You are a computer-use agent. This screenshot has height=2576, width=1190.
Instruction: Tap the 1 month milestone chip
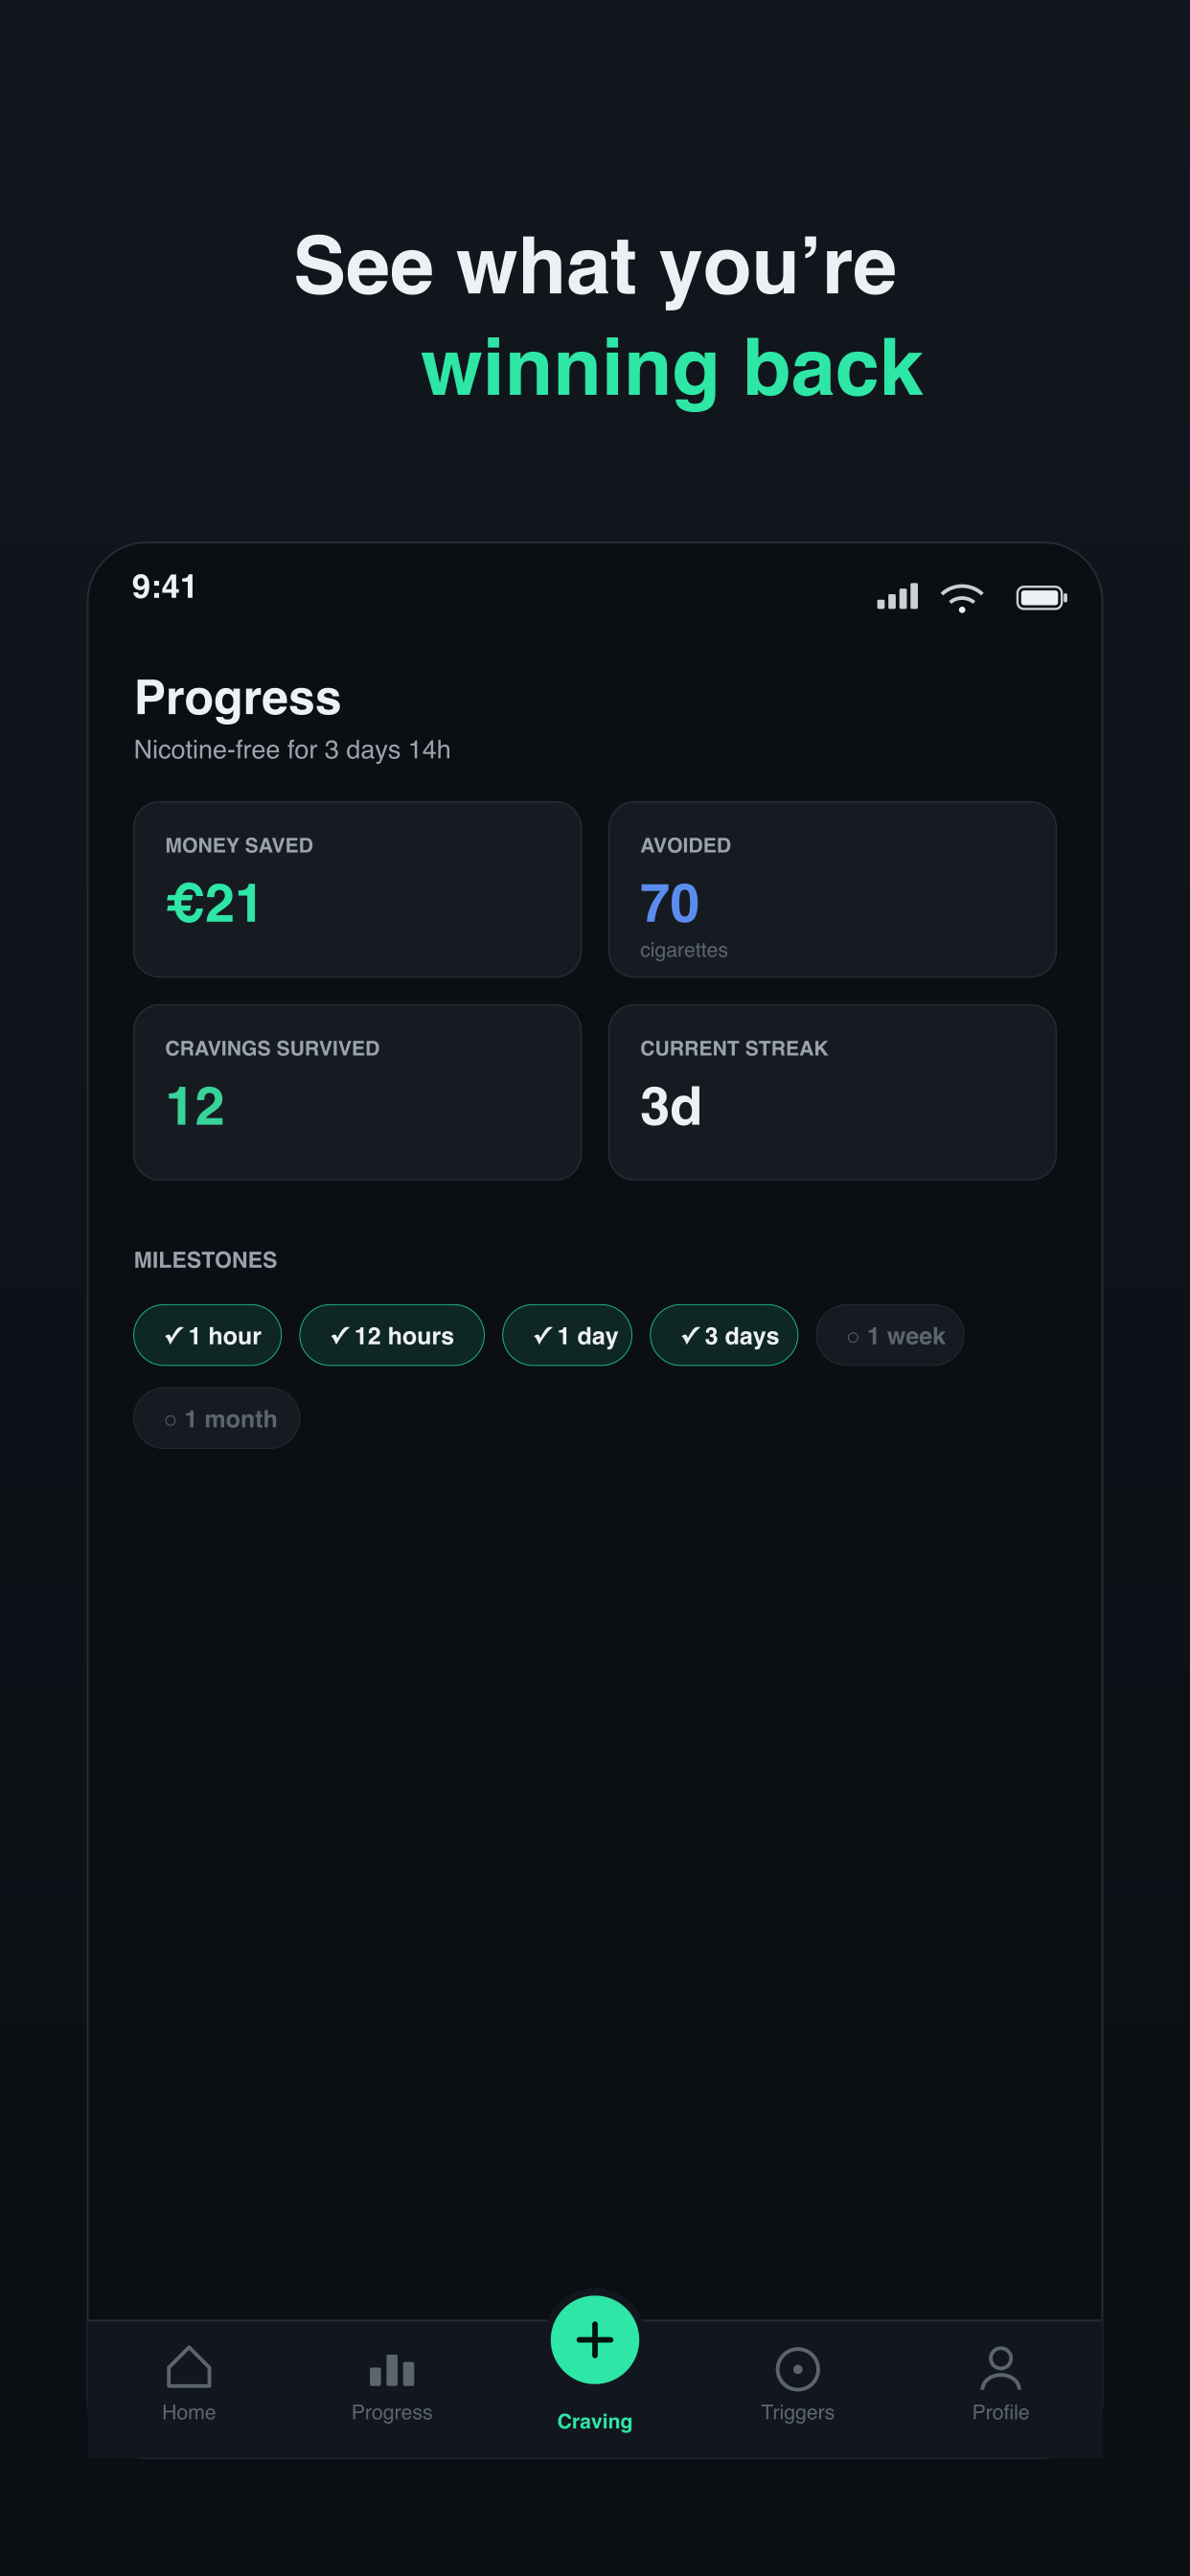point(217,1418)
